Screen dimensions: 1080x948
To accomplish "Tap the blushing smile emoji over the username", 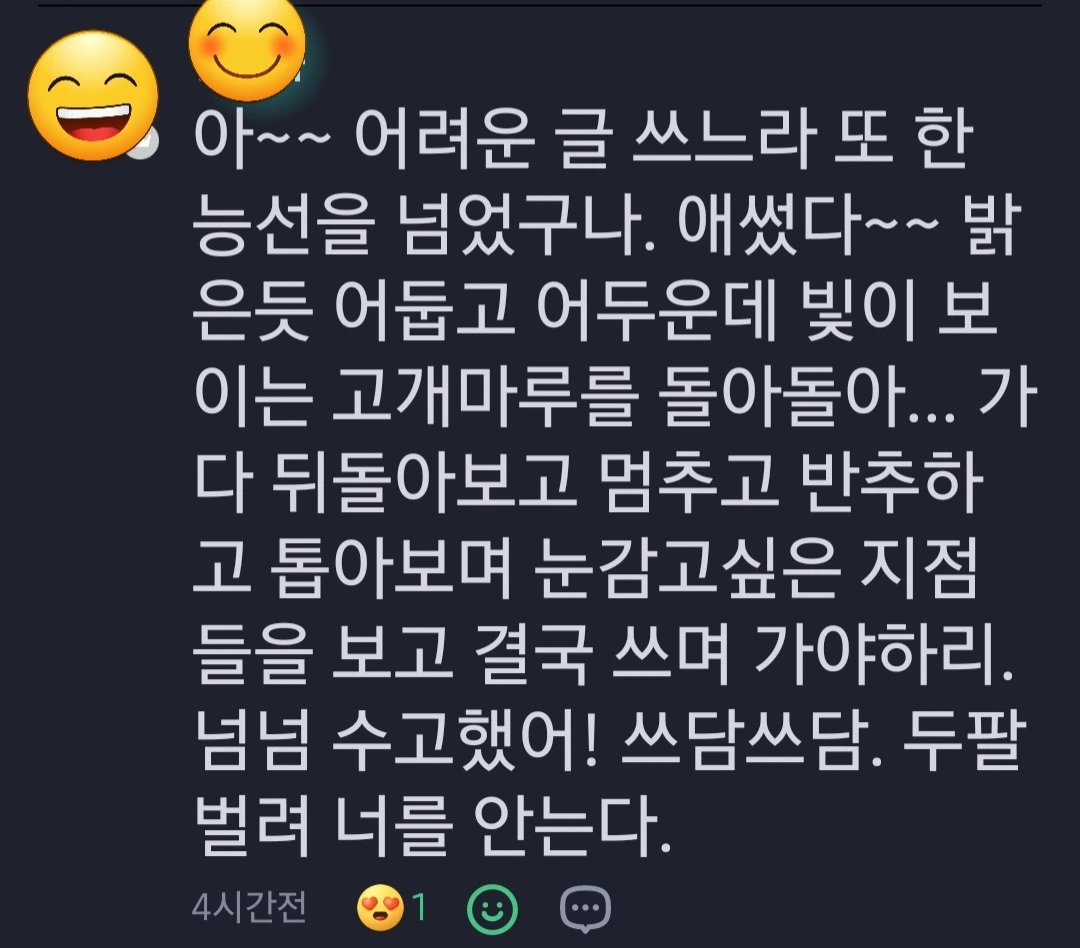I will [247, 48].
